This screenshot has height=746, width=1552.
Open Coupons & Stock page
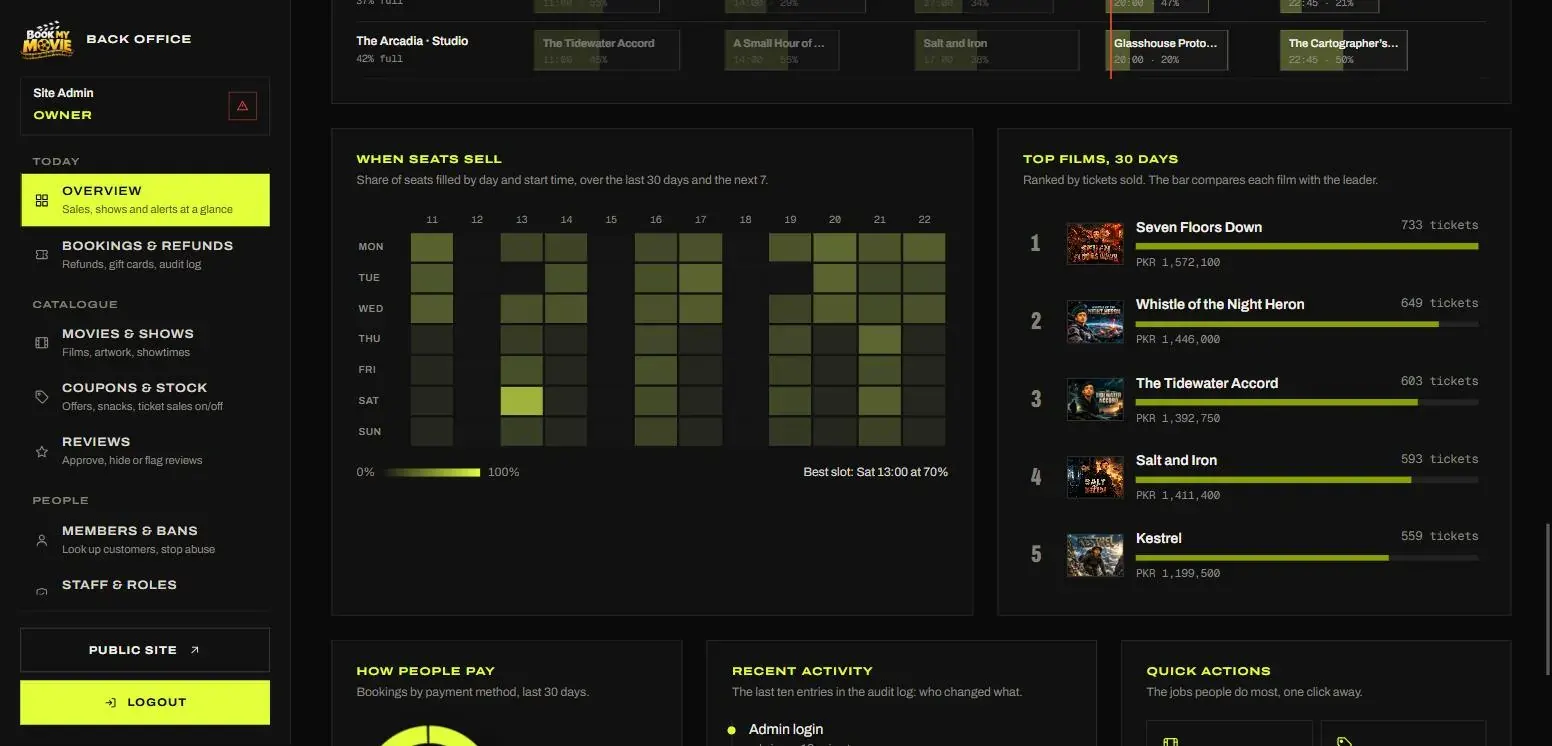coord(145,397)
